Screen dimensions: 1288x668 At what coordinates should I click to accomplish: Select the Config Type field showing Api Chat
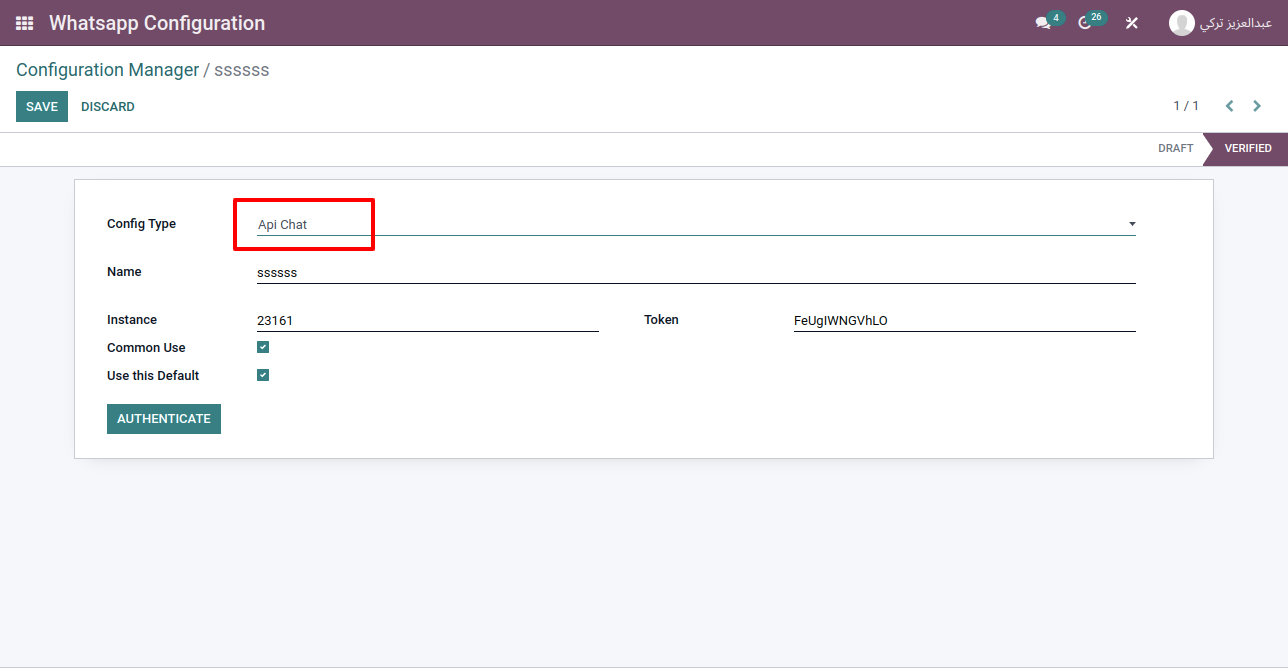coord(696,224)
